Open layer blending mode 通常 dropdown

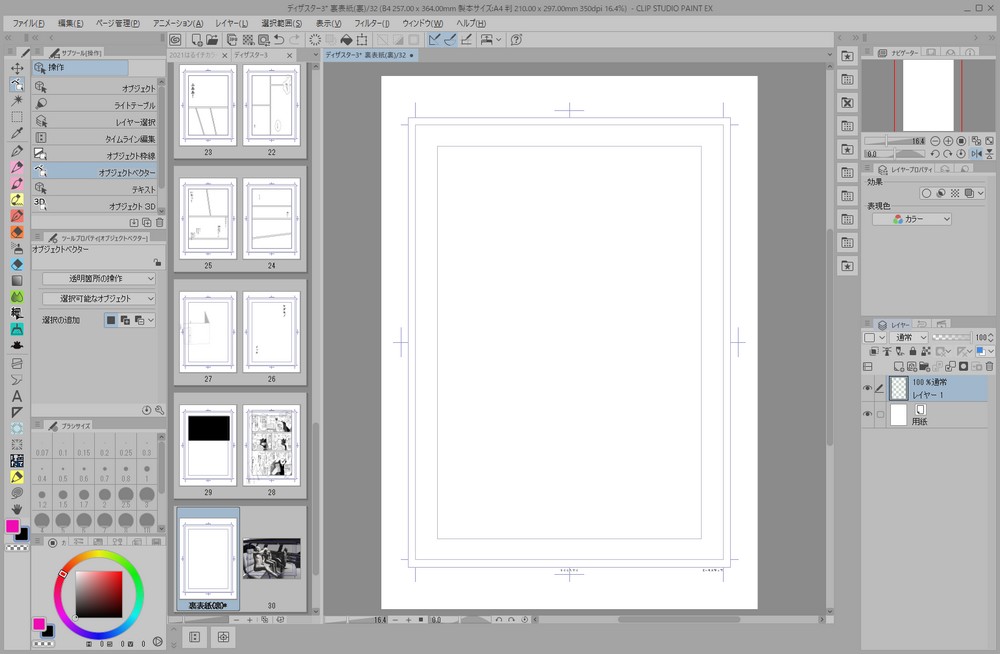(909, 337)
